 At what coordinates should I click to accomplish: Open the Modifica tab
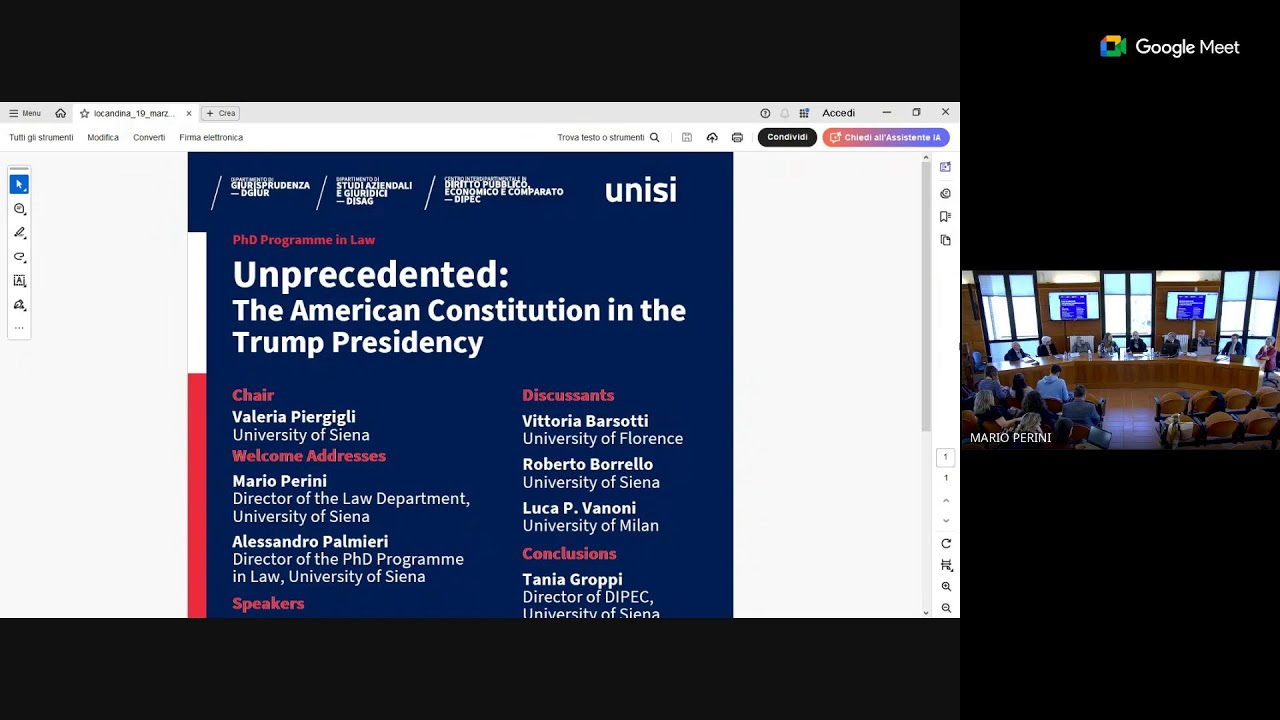(103, 137)
